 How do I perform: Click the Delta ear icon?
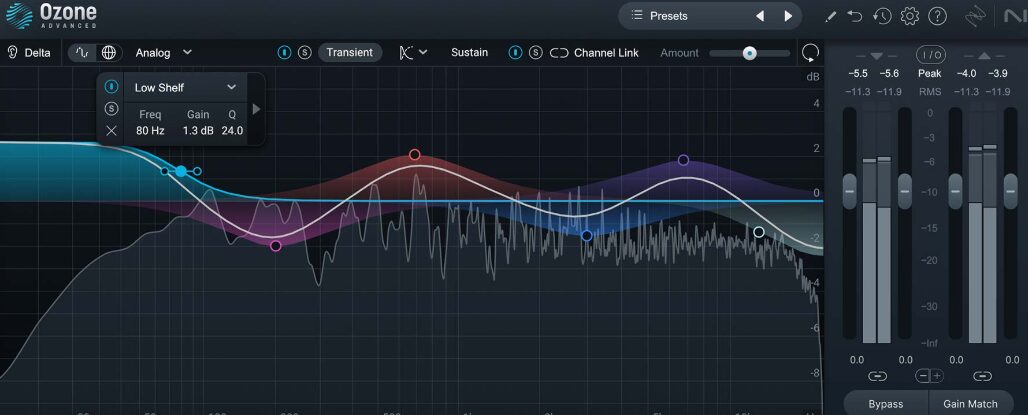(14, 52)
